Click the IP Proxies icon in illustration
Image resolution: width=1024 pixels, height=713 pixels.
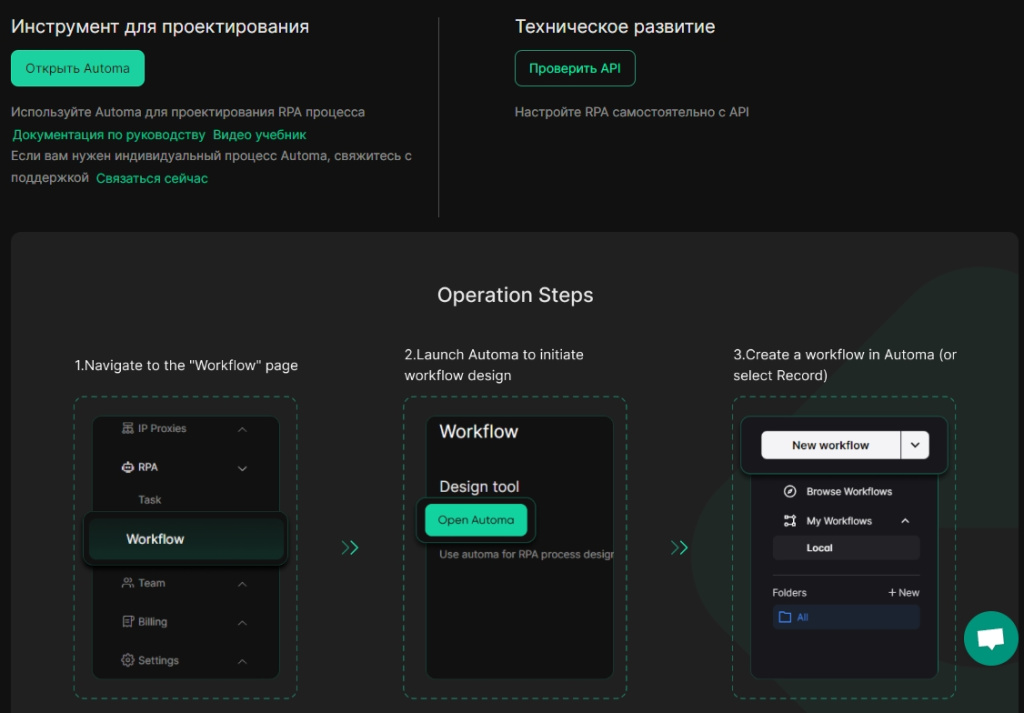(128, 428)
